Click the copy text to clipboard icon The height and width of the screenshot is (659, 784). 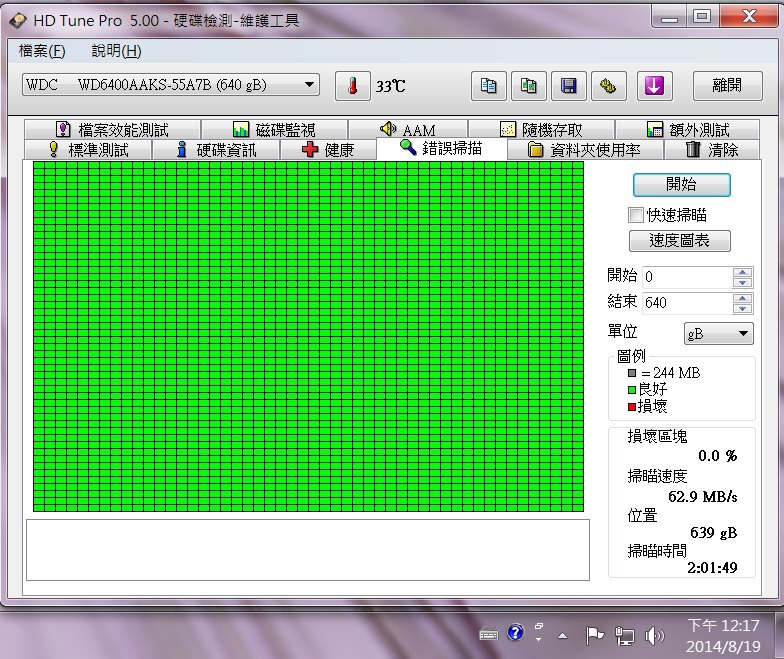pos(488,86)
